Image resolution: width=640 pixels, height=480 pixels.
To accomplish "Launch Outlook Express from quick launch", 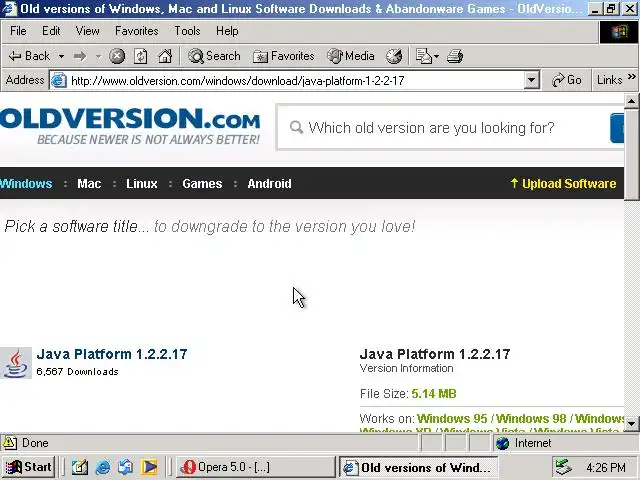I will [126, 467].
